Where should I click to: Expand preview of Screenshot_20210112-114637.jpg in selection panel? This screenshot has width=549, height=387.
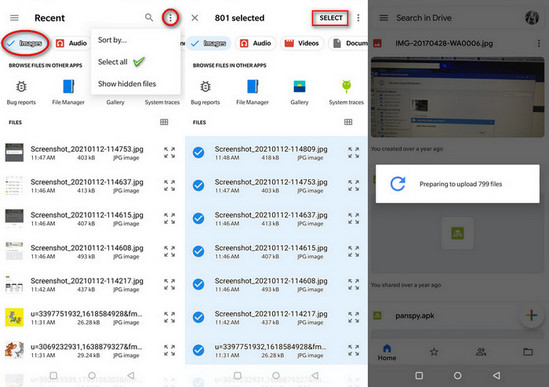coord(354,218)
